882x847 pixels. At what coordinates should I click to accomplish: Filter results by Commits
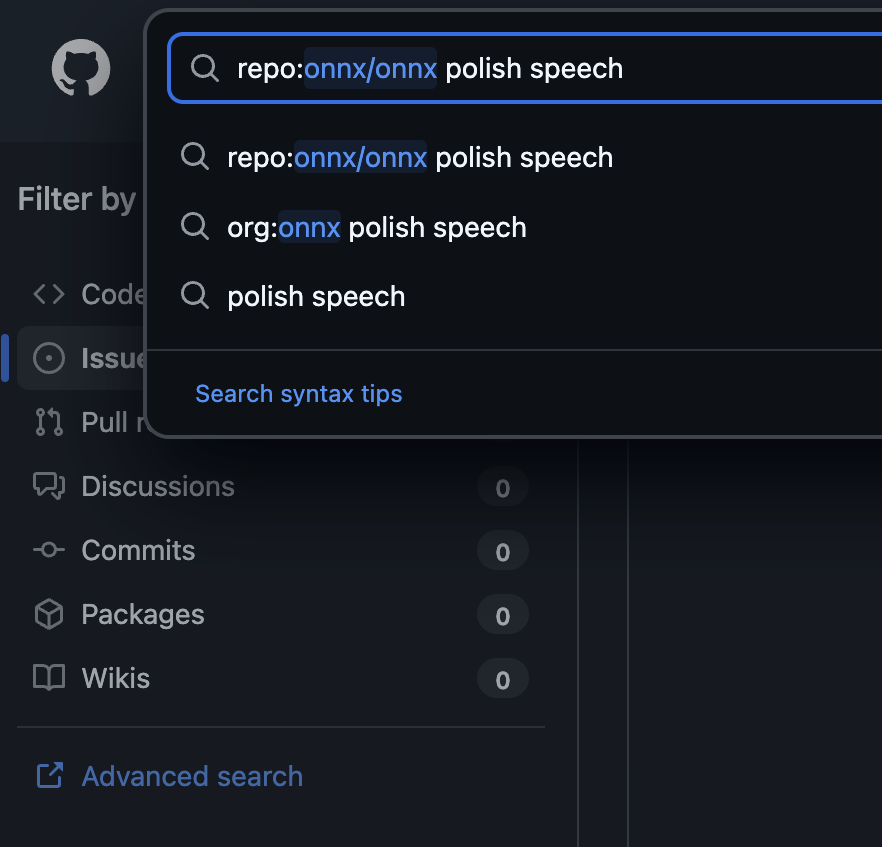click(x=138, y=550)
